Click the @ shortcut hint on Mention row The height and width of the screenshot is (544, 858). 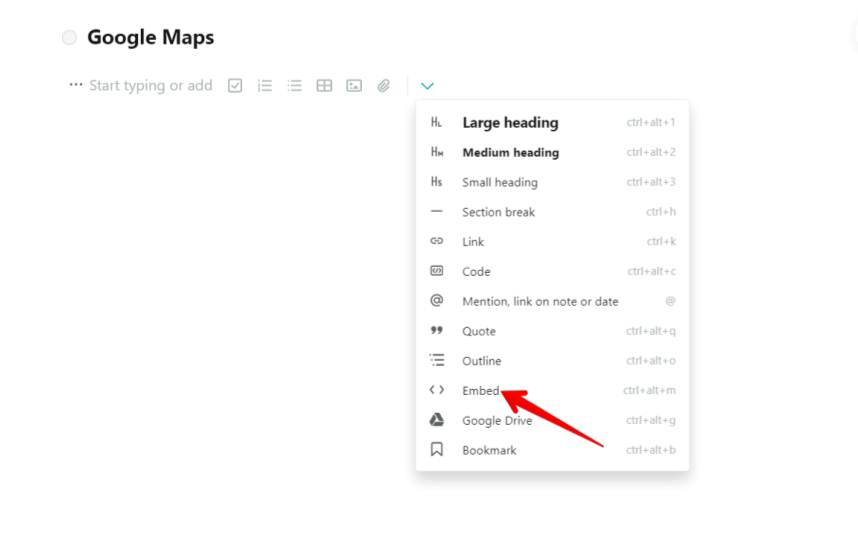point(670,300)
